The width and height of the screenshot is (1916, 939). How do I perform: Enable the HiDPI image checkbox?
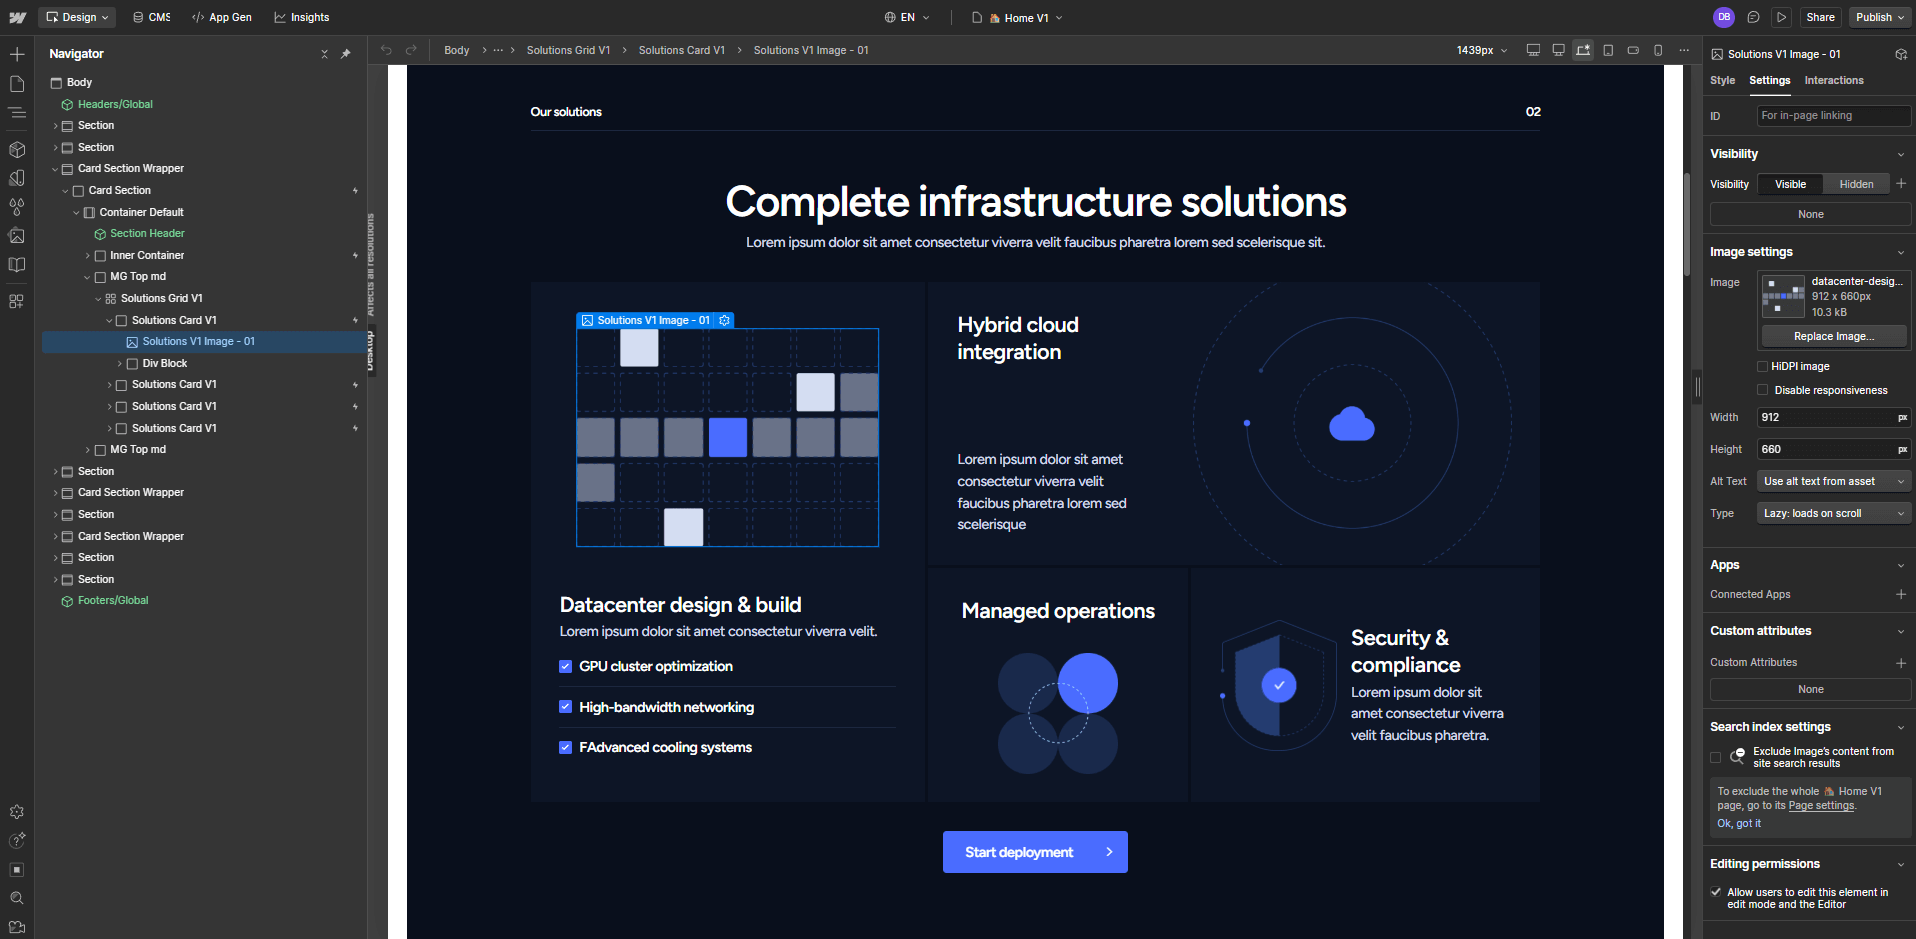click(x=1763, y=366)
